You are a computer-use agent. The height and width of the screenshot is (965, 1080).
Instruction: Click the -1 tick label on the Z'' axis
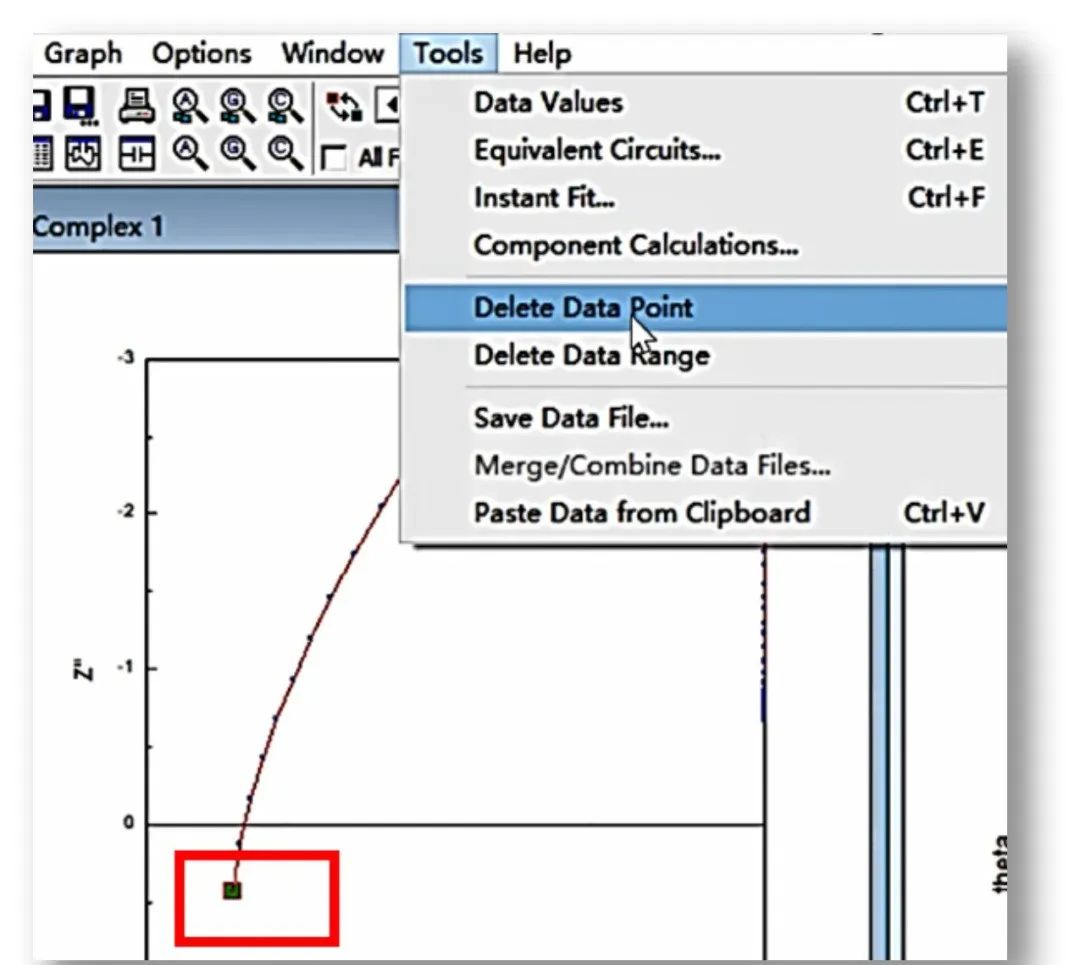pos(127,667)
